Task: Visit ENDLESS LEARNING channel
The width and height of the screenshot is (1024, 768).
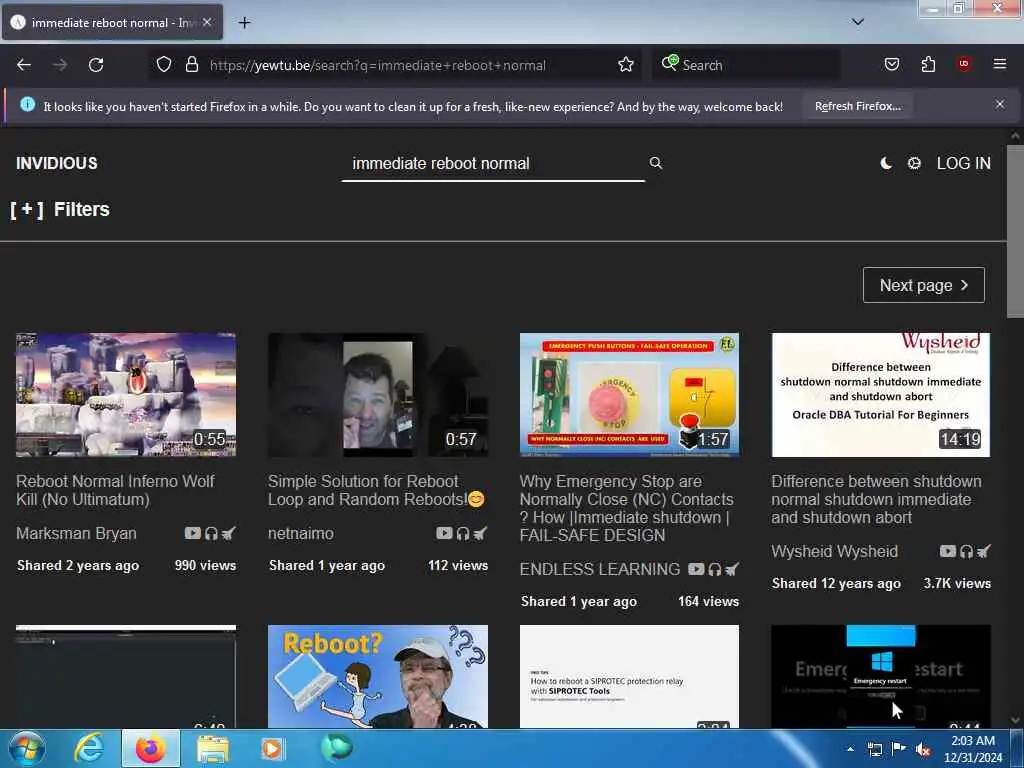Action: point(600,569)
